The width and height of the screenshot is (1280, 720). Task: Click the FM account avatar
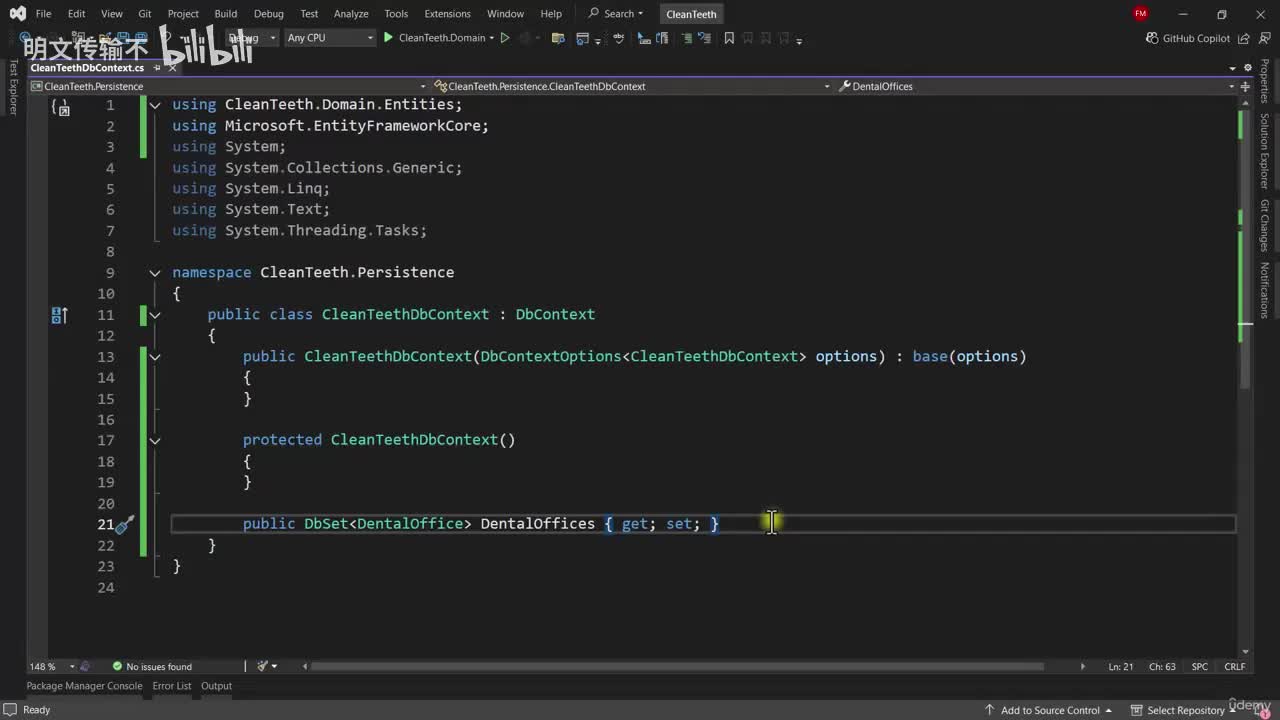[1141, 14]
